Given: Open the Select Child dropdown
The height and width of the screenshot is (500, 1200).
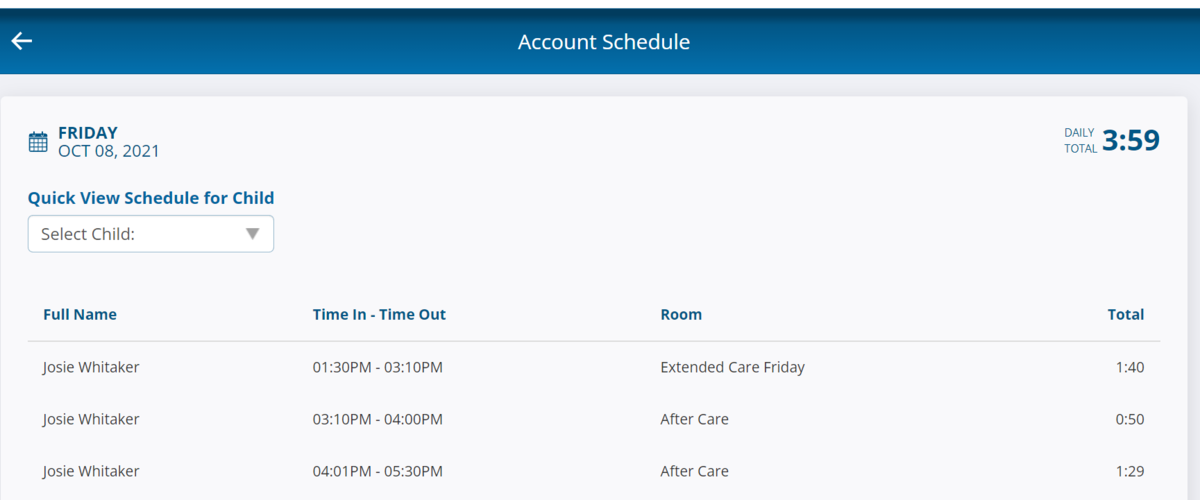Looking at the screenshot, I should pyautogui.click(x=150, y=234).
